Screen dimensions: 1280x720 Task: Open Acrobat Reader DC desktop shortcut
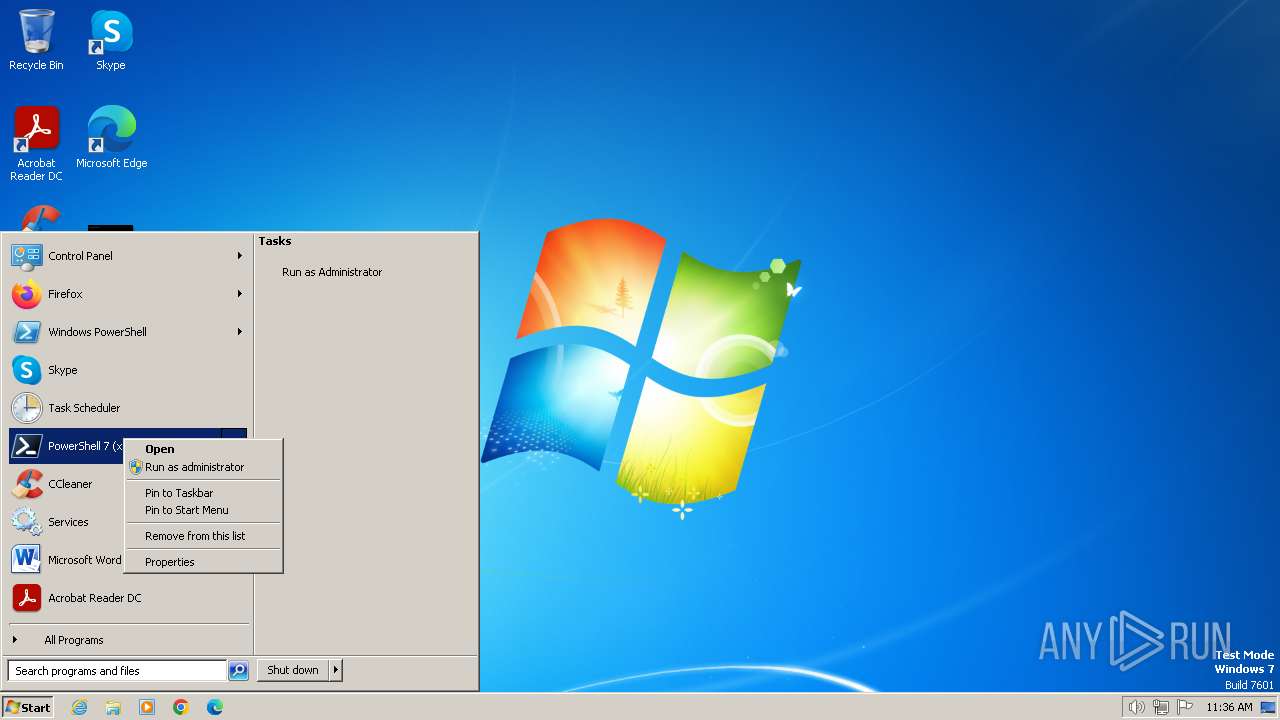36,143
